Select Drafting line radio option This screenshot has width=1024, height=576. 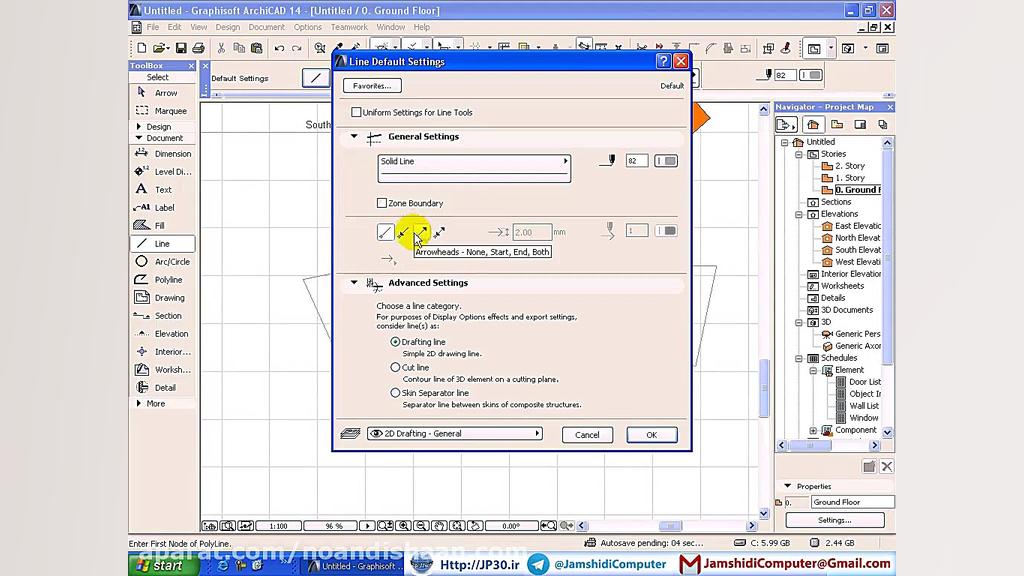[x=395, y=342]
